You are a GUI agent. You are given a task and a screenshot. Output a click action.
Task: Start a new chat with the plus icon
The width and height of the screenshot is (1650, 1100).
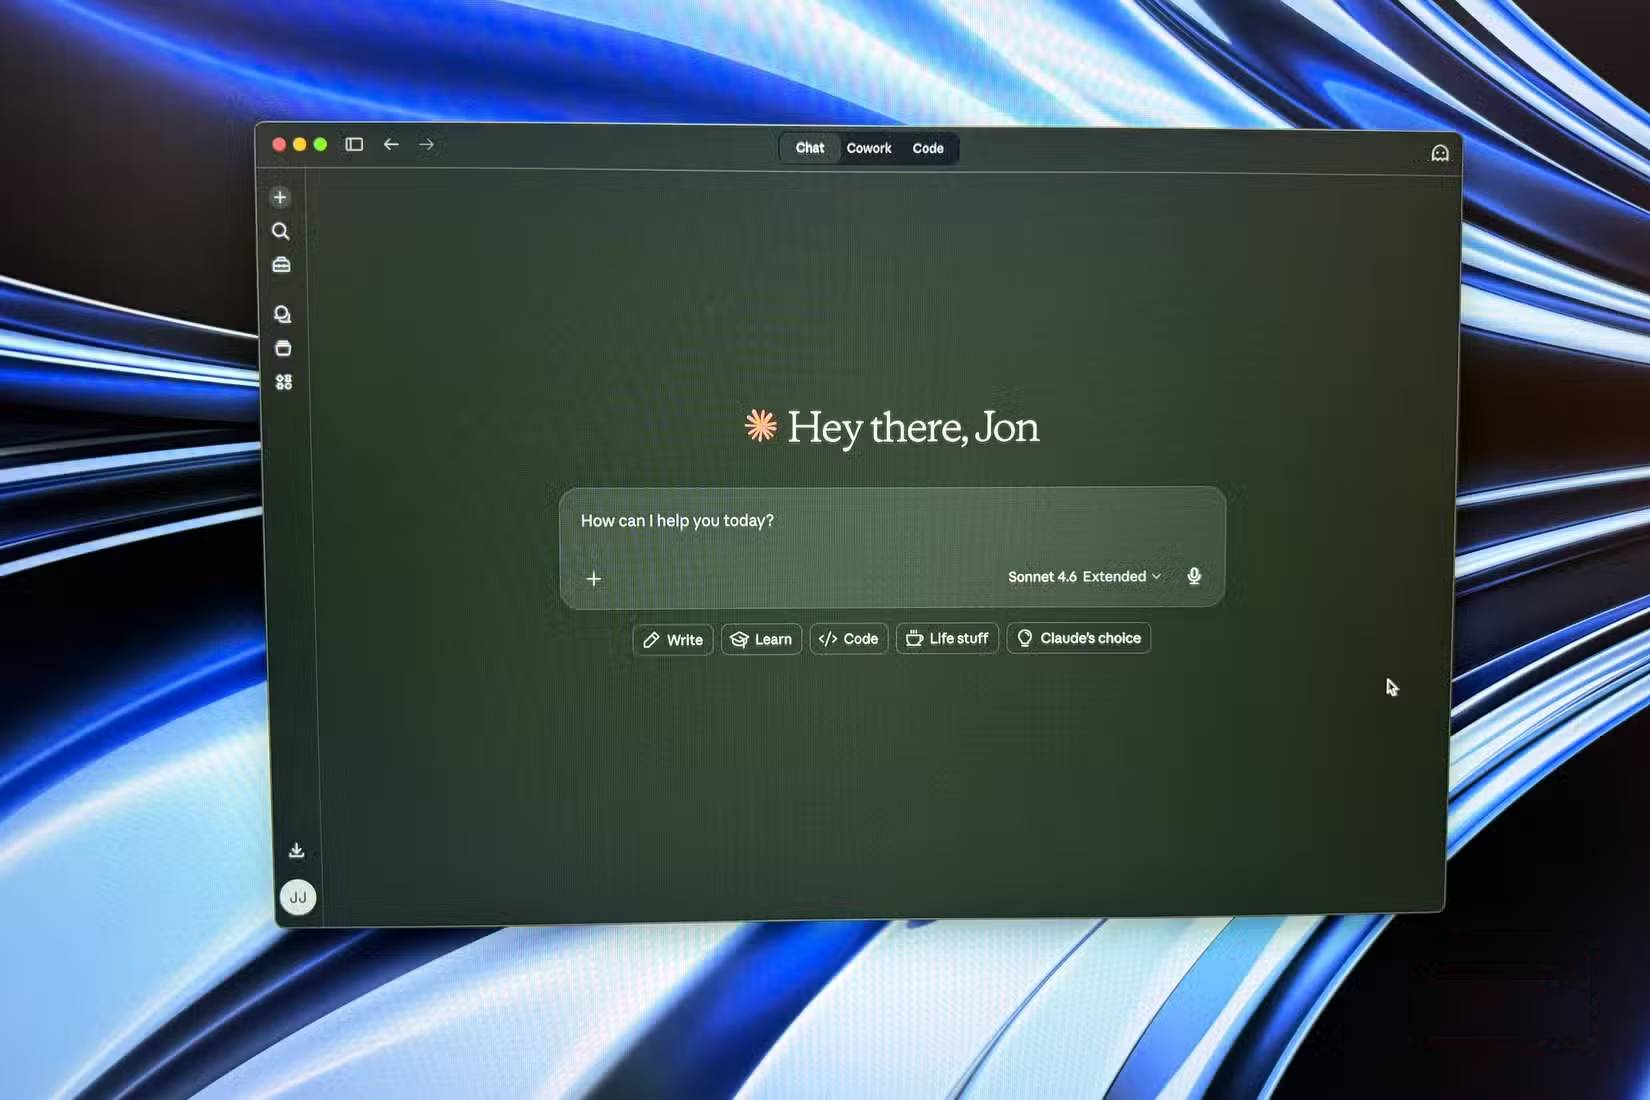coord(280,197)
